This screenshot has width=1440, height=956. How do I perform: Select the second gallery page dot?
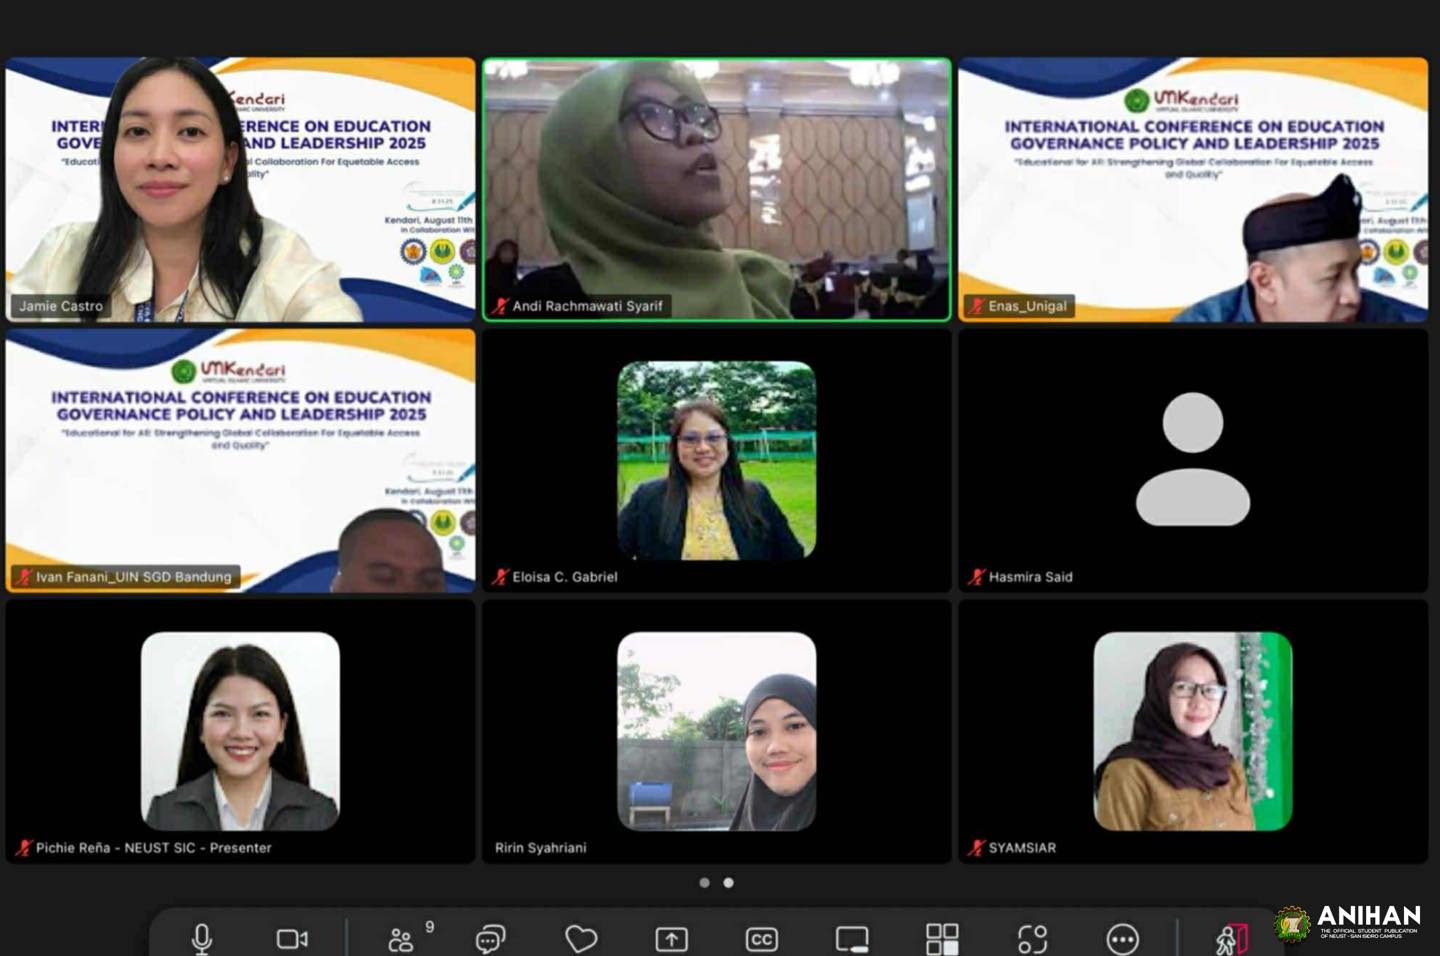click(x=729, y=882)
